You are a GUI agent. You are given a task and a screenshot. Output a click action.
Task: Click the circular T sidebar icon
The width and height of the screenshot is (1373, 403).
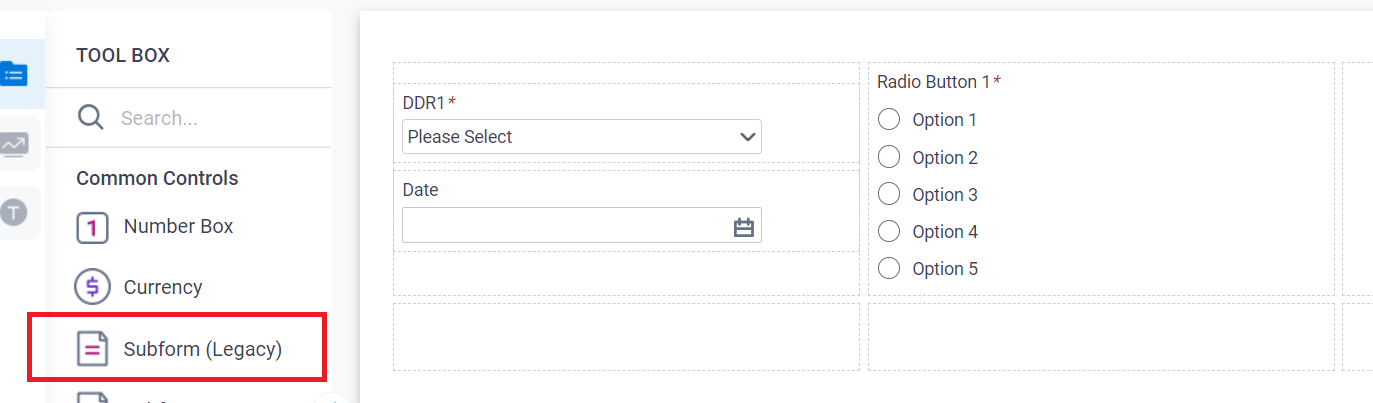pyautogui.click(x=14, y=212)
